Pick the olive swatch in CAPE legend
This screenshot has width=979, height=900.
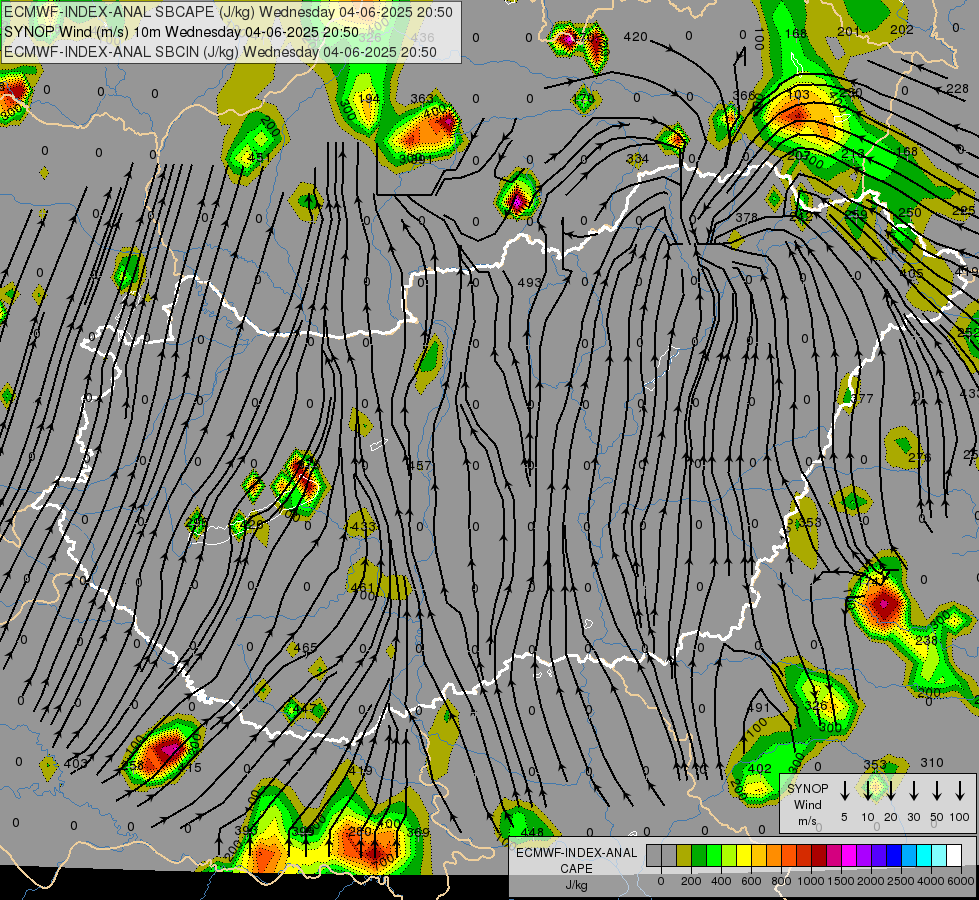(x=684, y=855)
